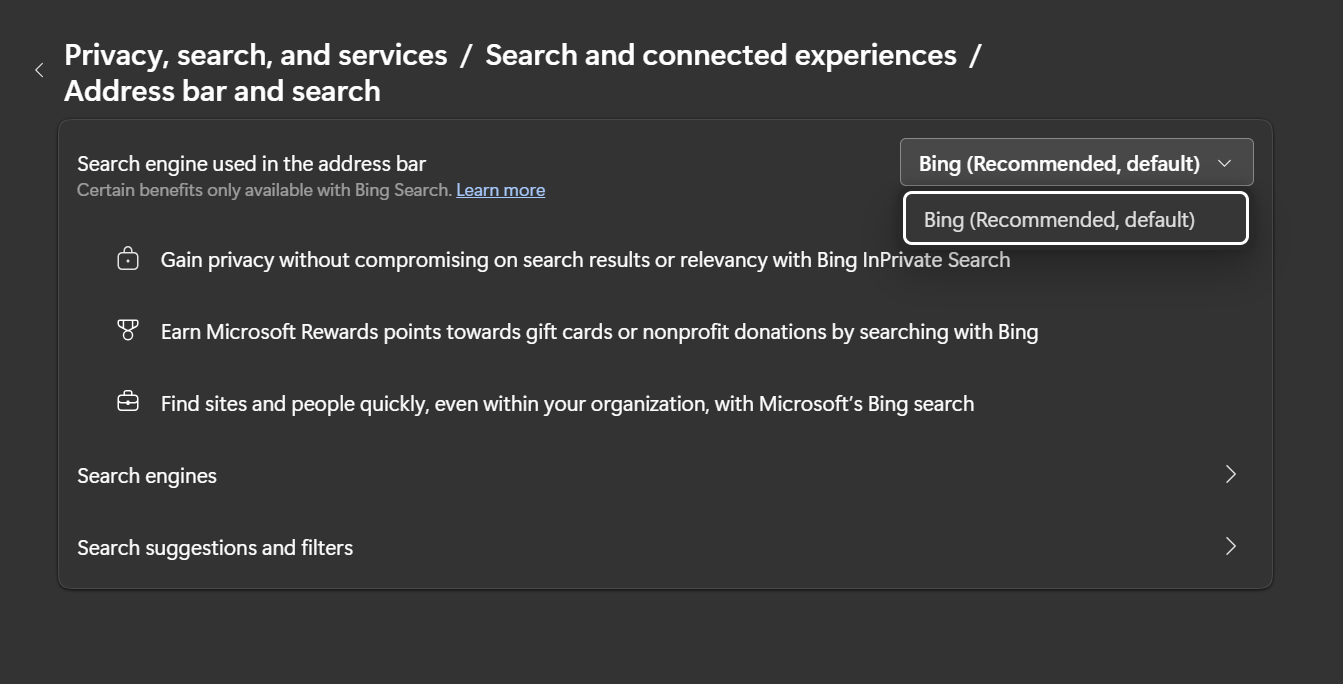
Task: Click the Search engines settings entry
Action: pos(147,475)
